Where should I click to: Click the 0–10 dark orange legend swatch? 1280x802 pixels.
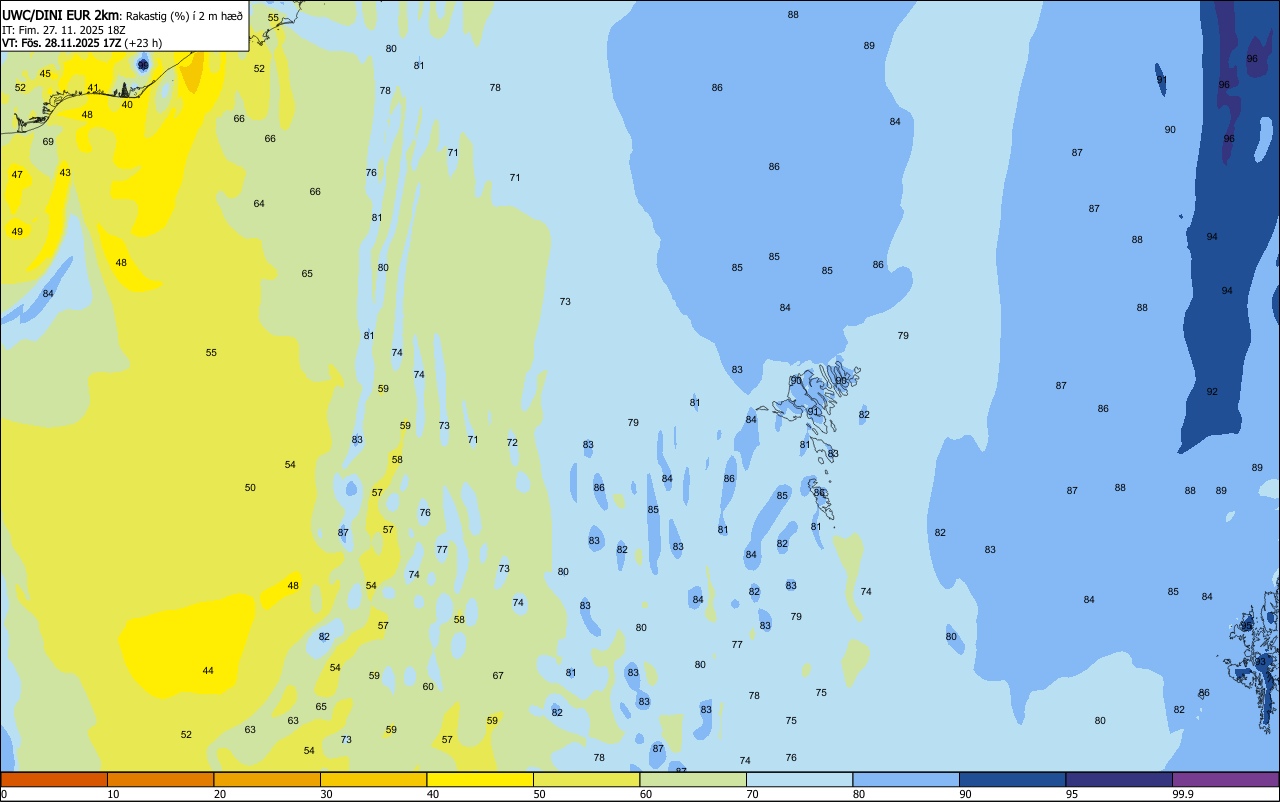click(x=54, y=779)
